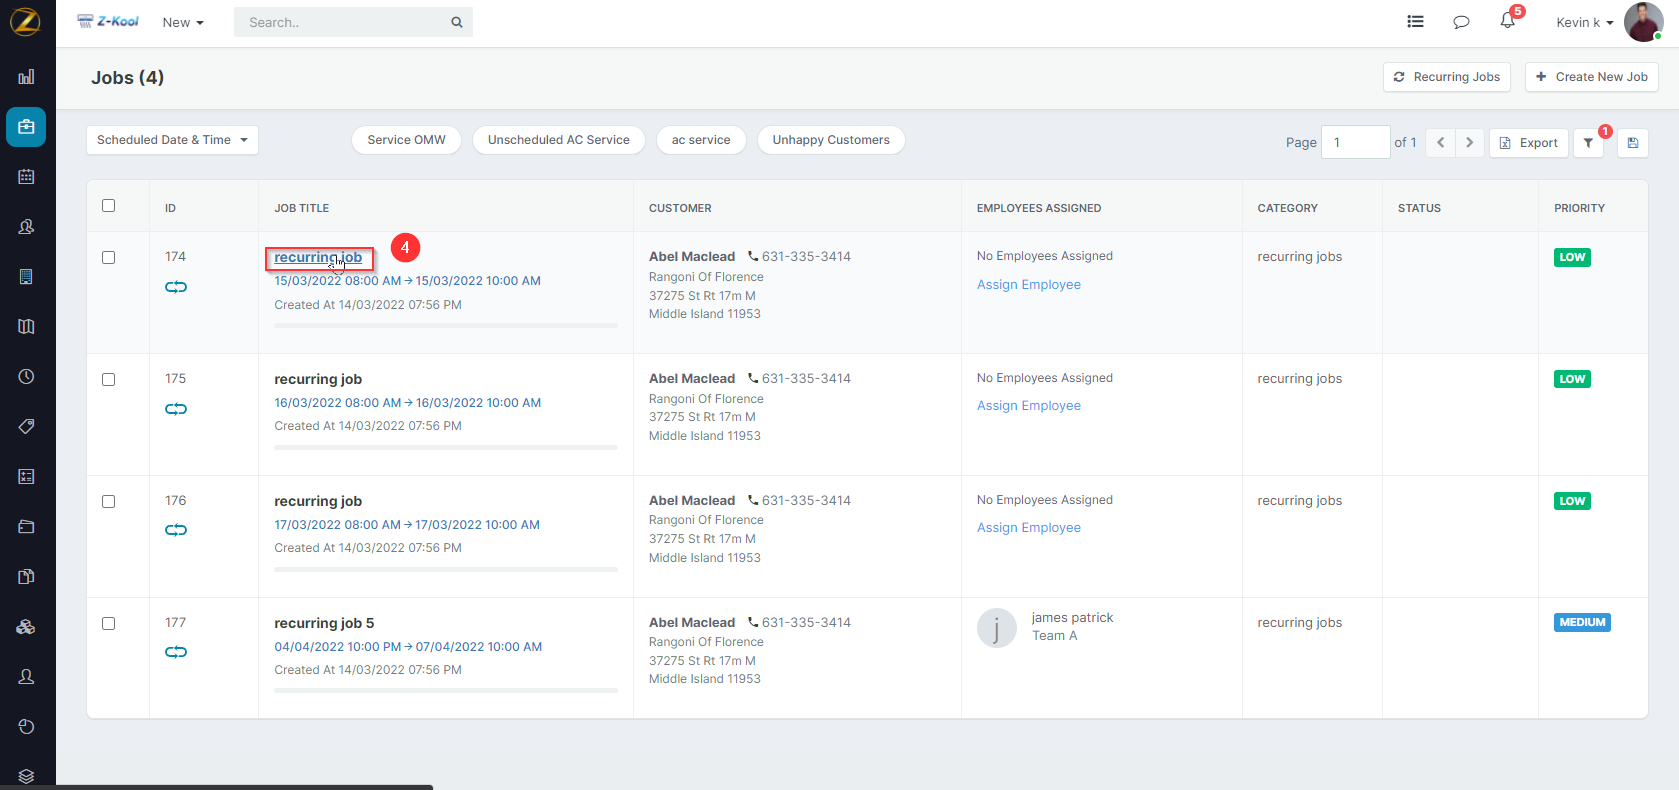
Task: Open the dashboard chart icon in sidebar
Action: pos(27,77)
